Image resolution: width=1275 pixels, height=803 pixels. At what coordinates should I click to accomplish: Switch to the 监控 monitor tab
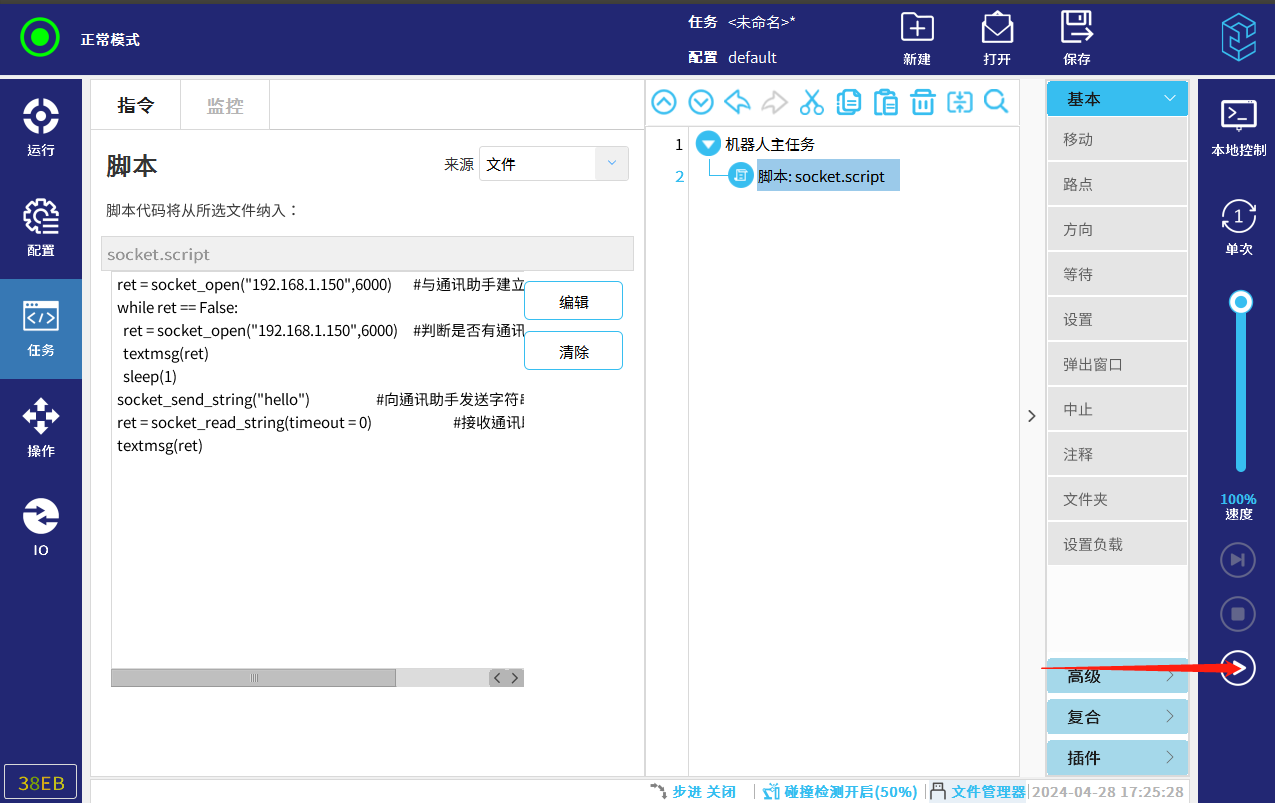click(225, 105)
